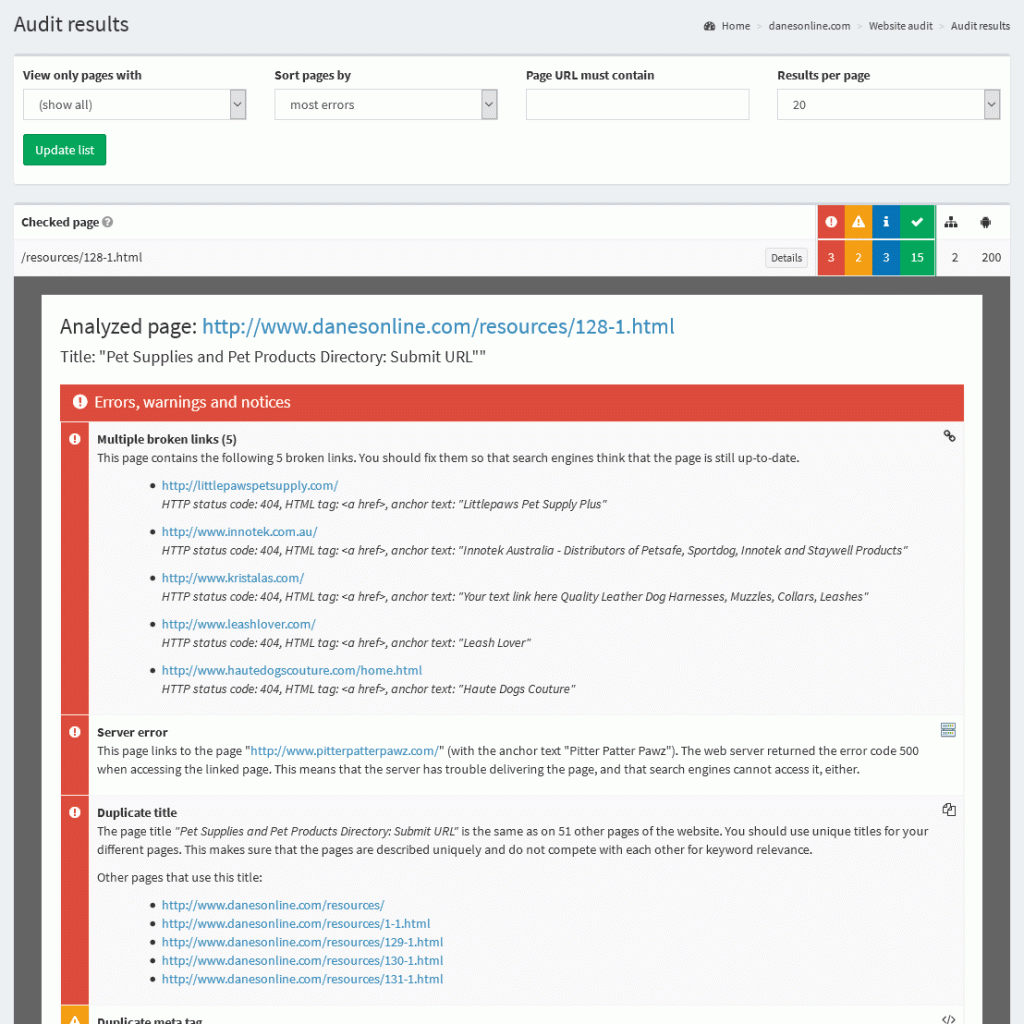
Task: Open resources/131-1.html duplicate link
Action: coord(302,979)
